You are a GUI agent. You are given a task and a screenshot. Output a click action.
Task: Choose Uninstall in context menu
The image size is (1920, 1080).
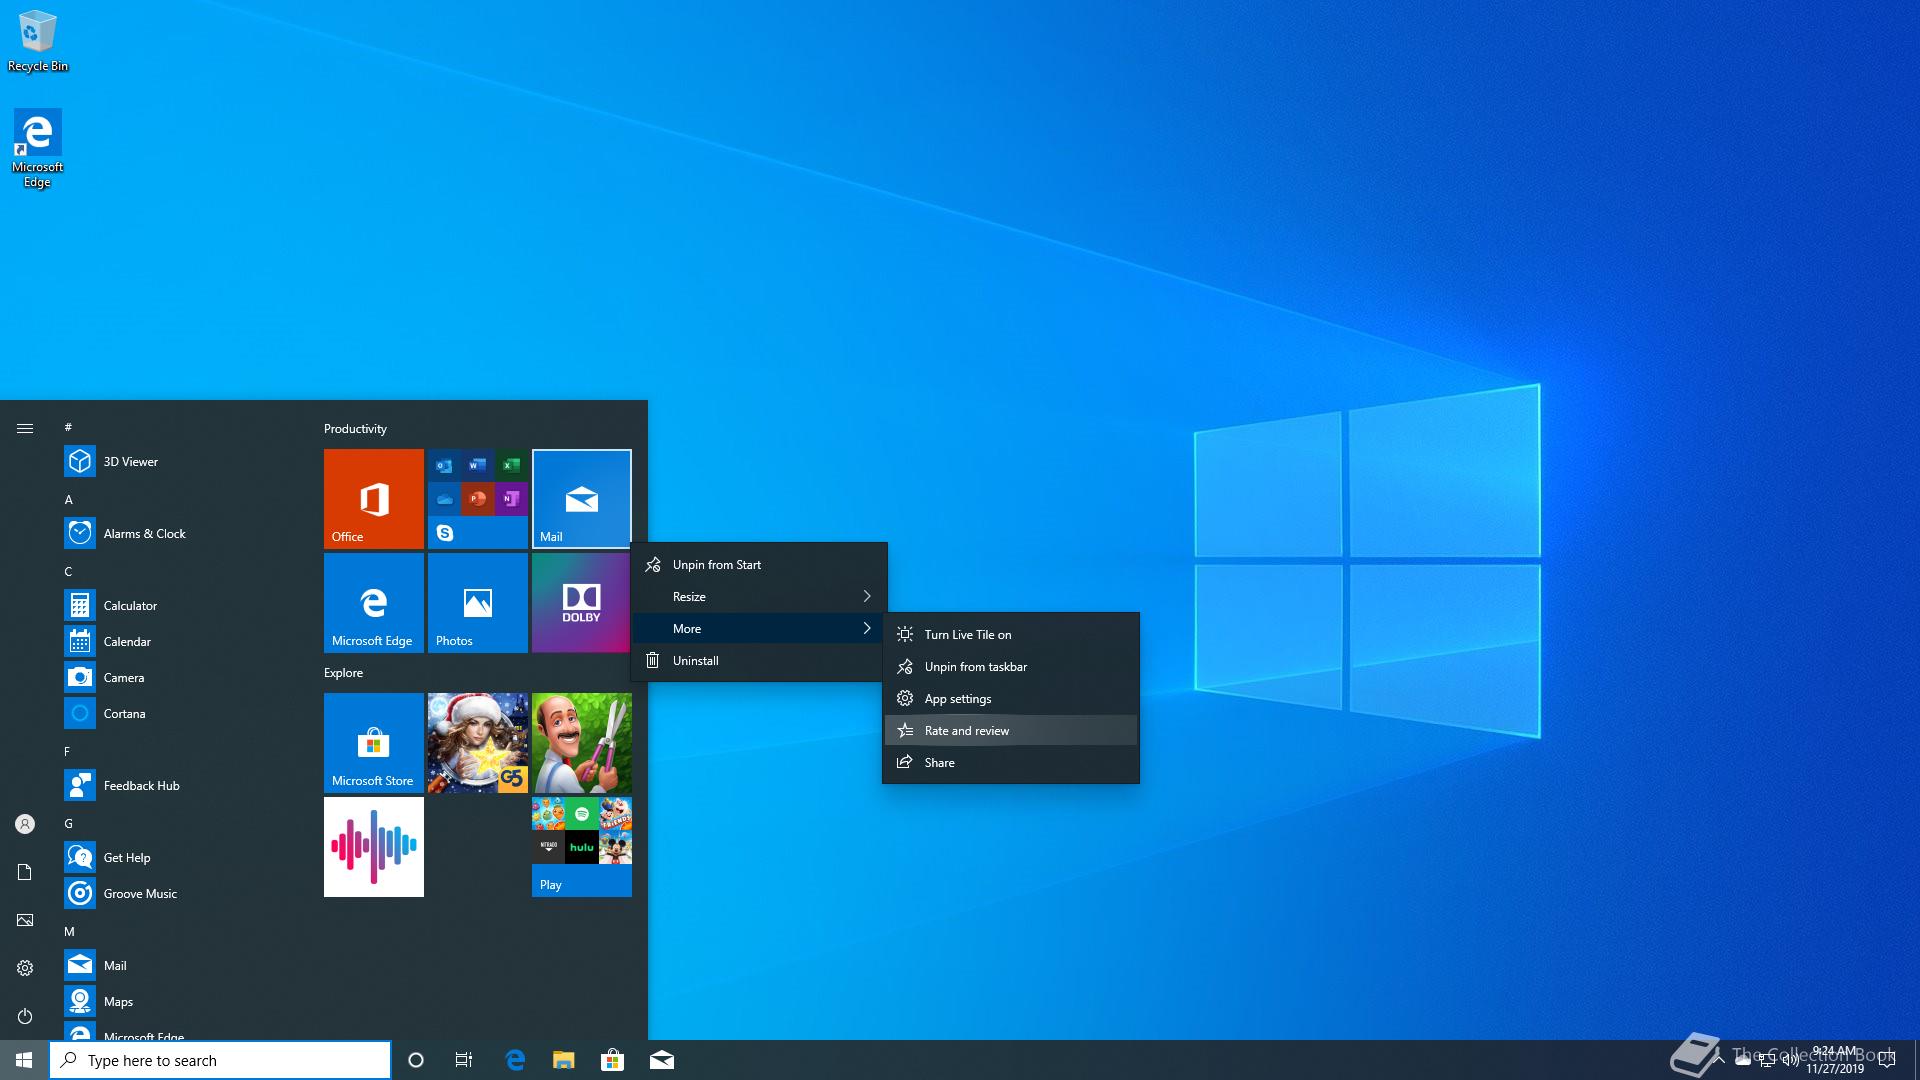759,661
